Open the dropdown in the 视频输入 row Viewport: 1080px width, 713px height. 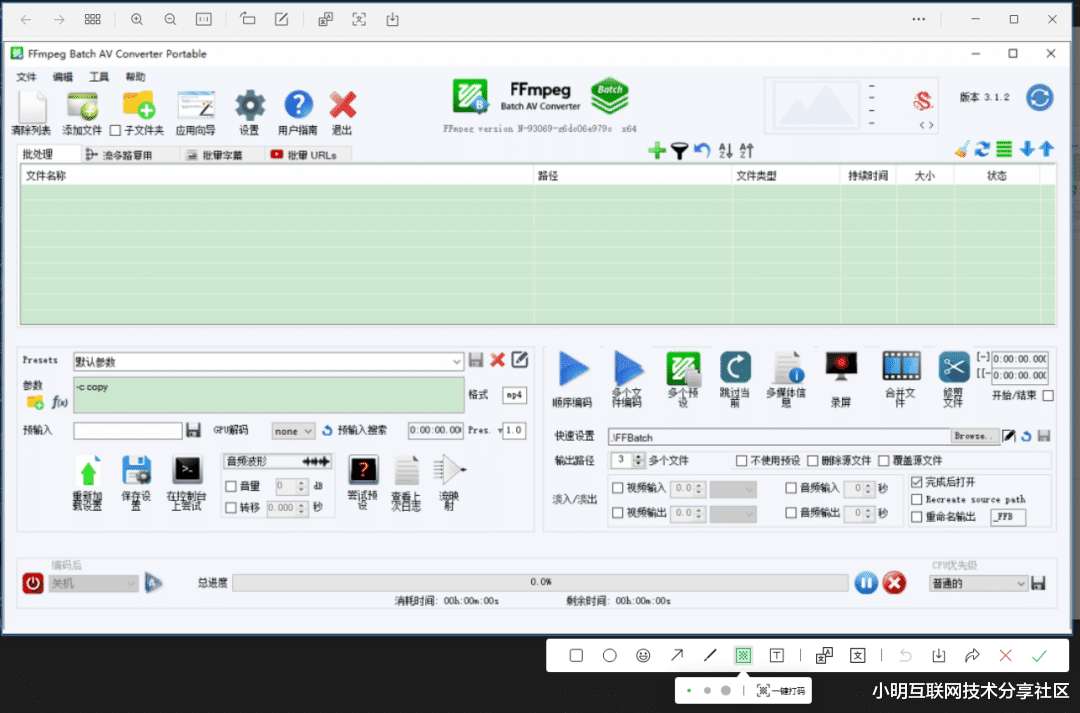(733, 489)
